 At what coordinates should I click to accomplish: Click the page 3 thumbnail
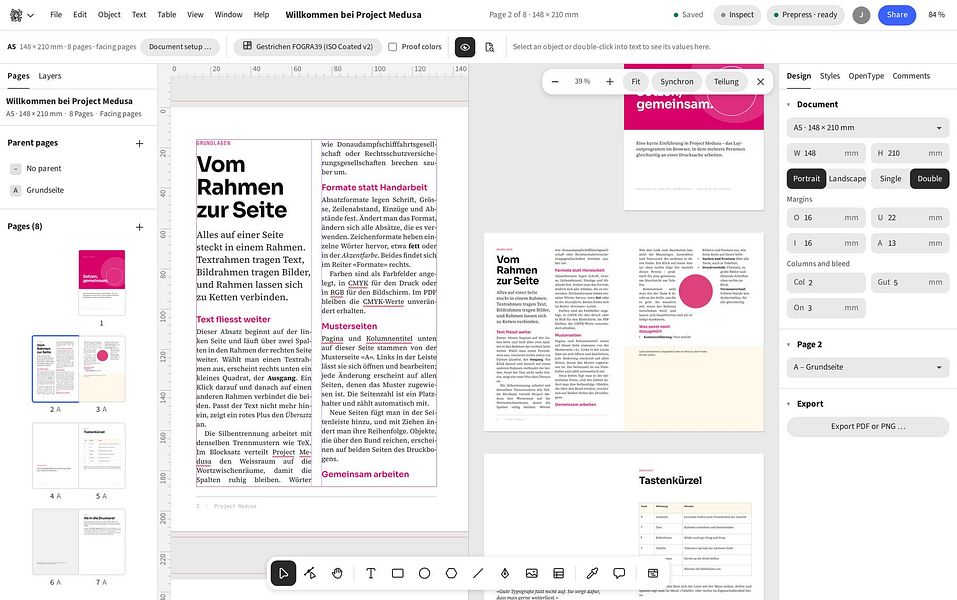pyautogui.click(x=102, y=369)
